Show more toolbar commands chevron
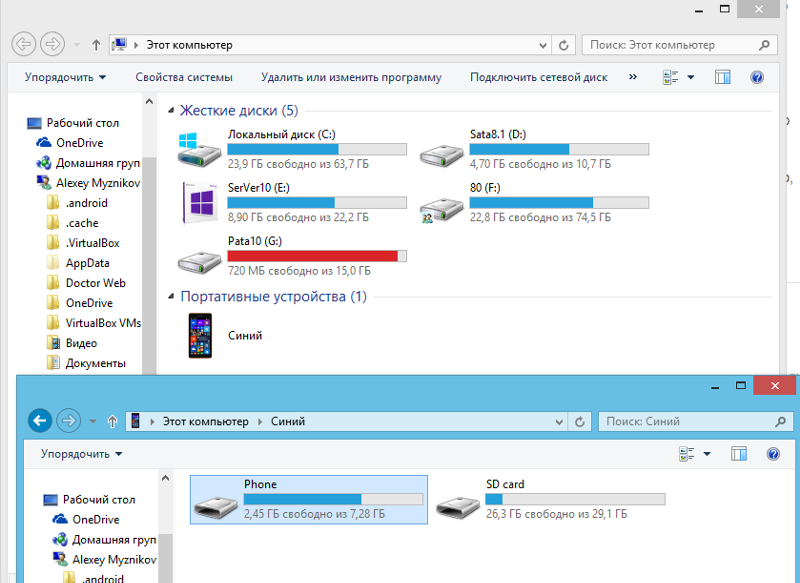This screenshot has width=800, height=583. click(633, 77)
